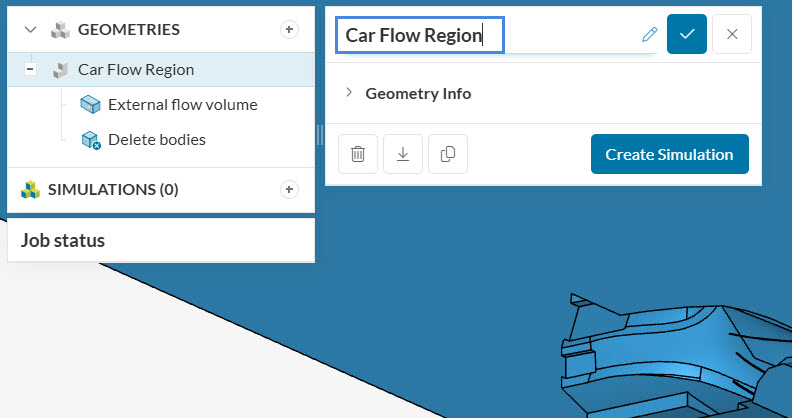Collapse the GEOMETRIES section chevron
Screen dimensions: 792x418
pos(30,29)
